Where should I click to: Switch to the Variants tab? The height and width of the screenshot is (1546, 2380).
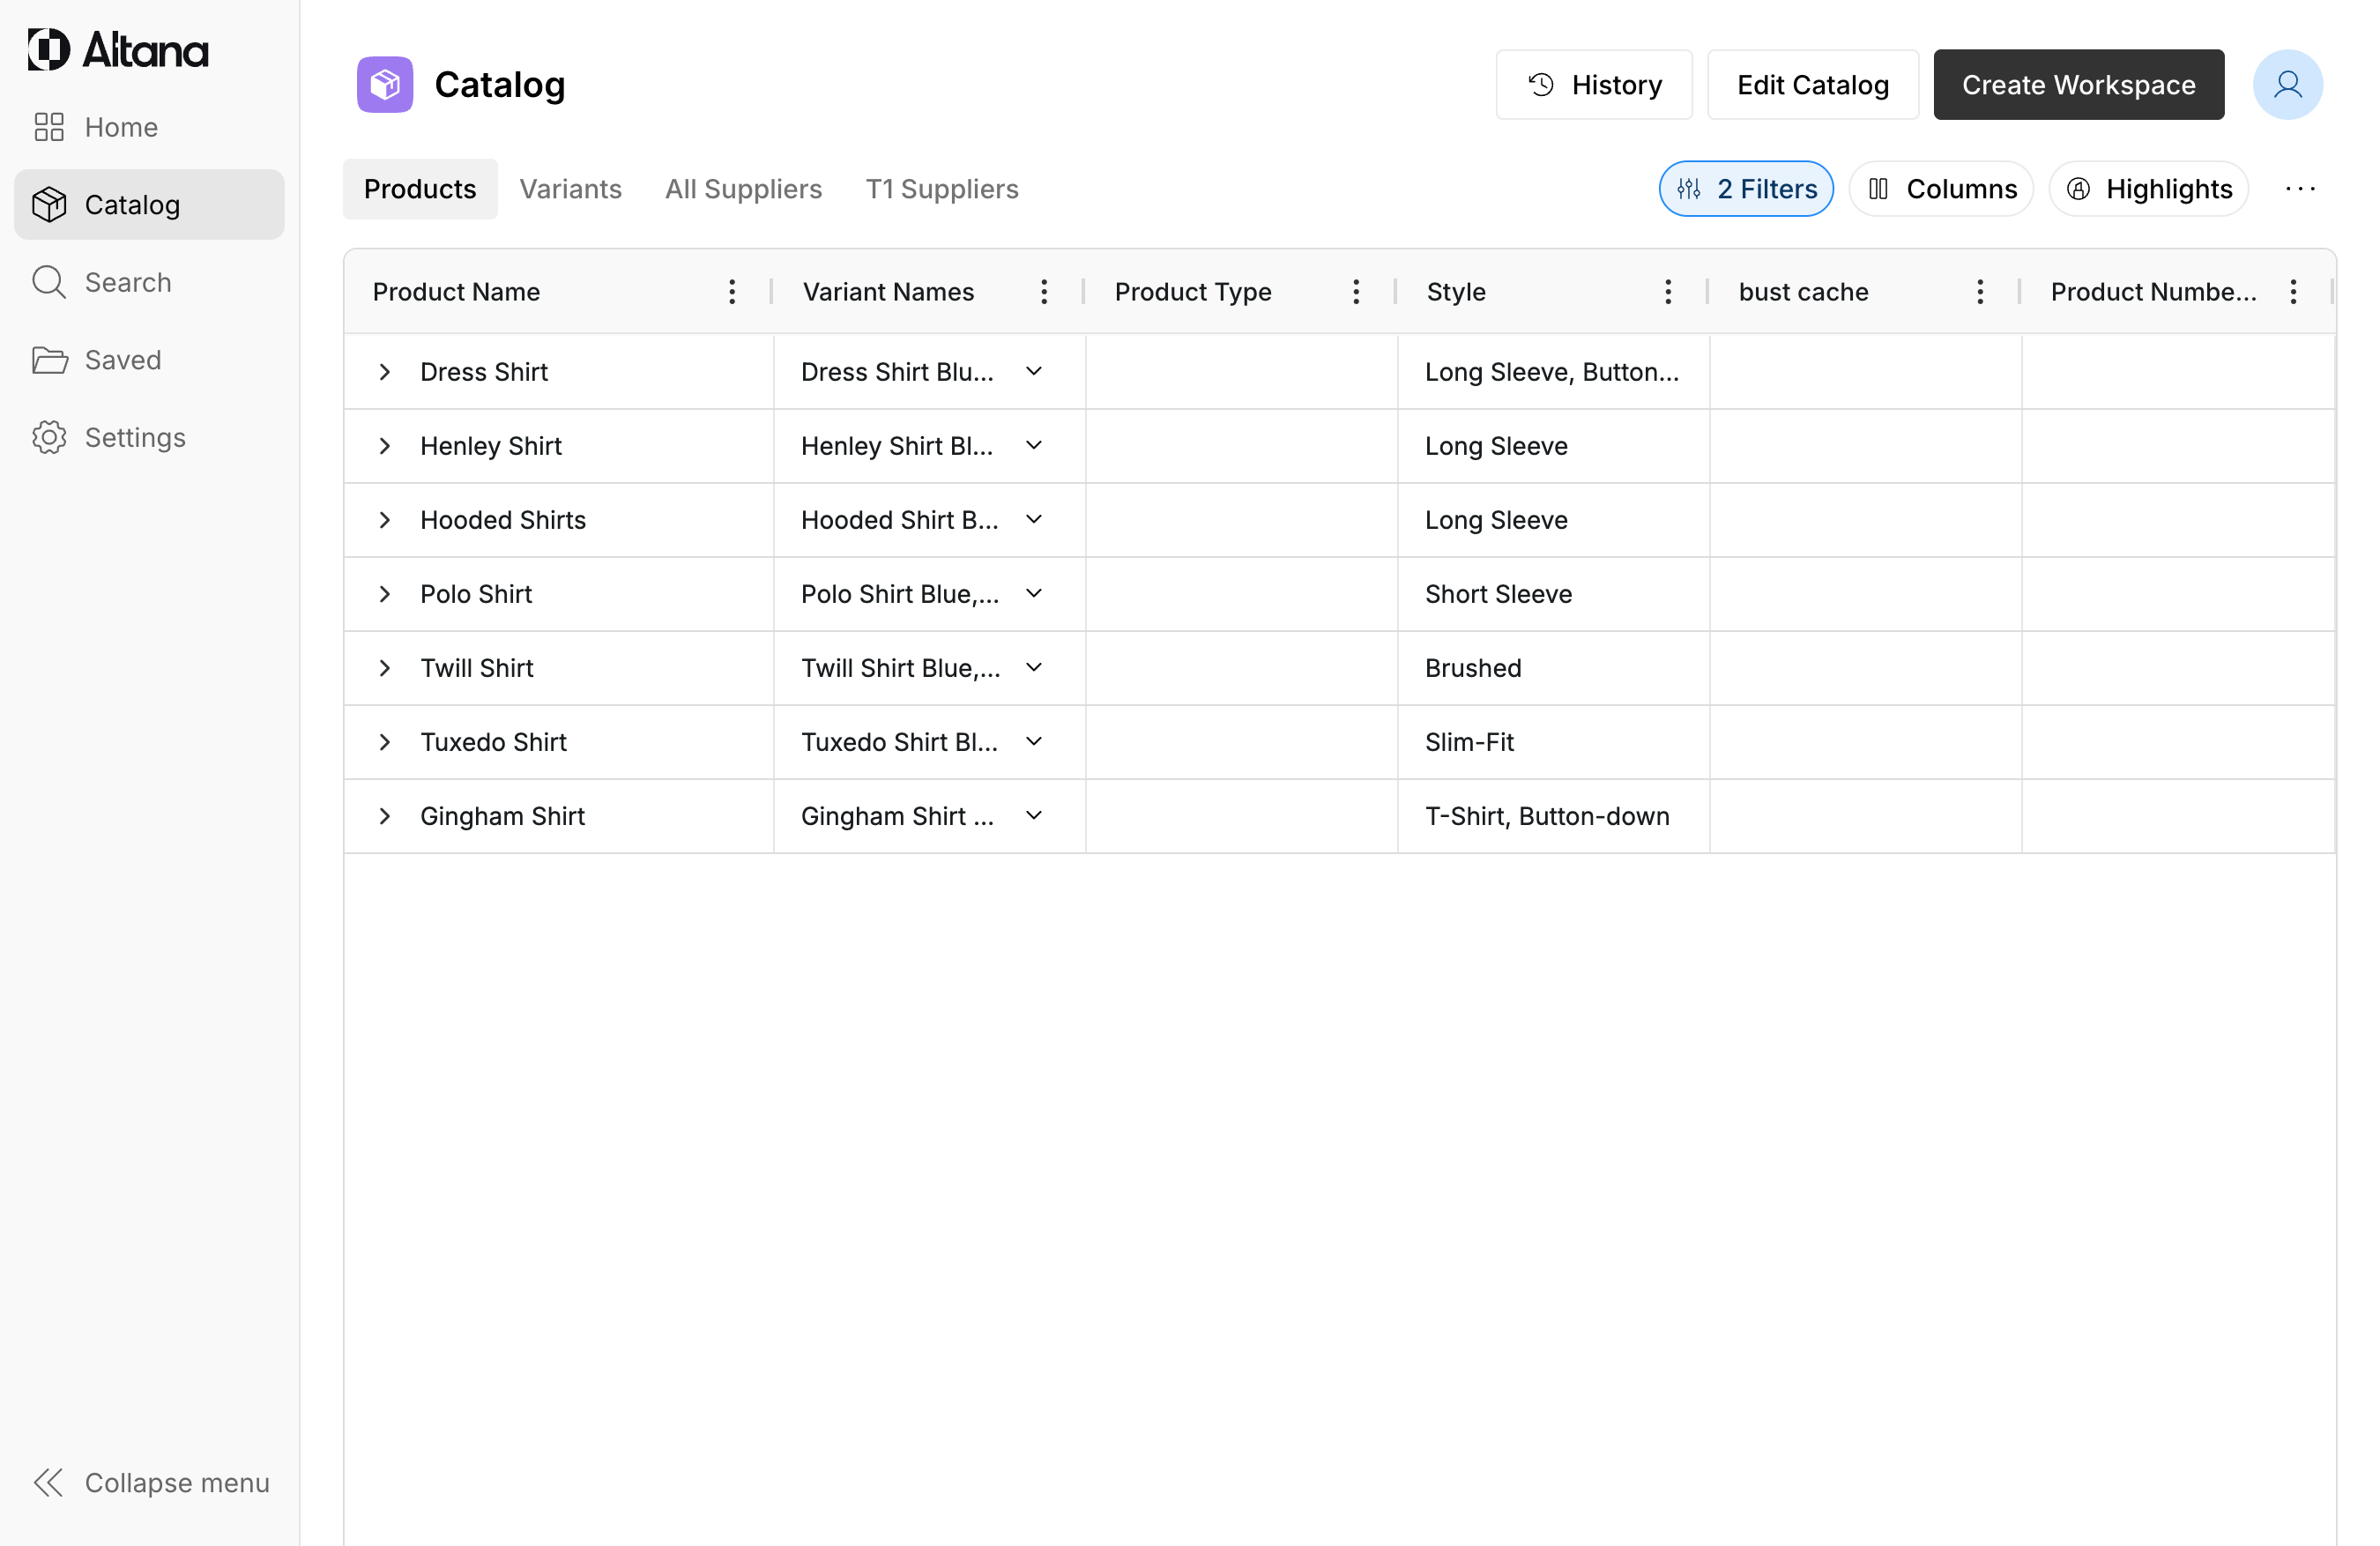point(570,189)
